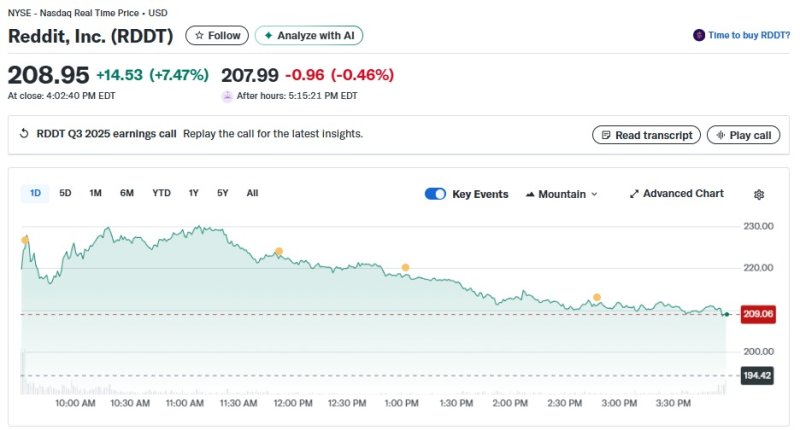Select the 1D time range tab

tap(35, 193)
